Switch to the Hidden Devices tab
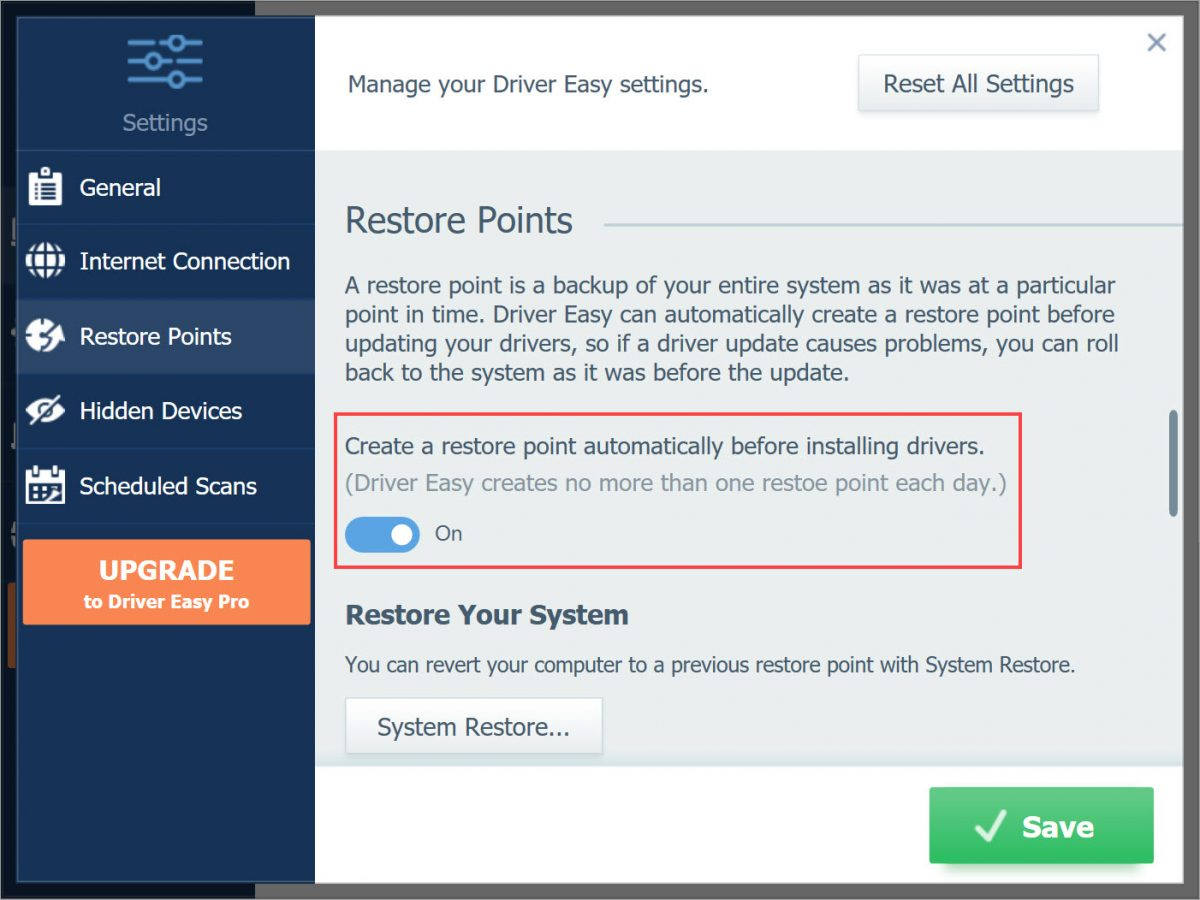 coord(166,411)
